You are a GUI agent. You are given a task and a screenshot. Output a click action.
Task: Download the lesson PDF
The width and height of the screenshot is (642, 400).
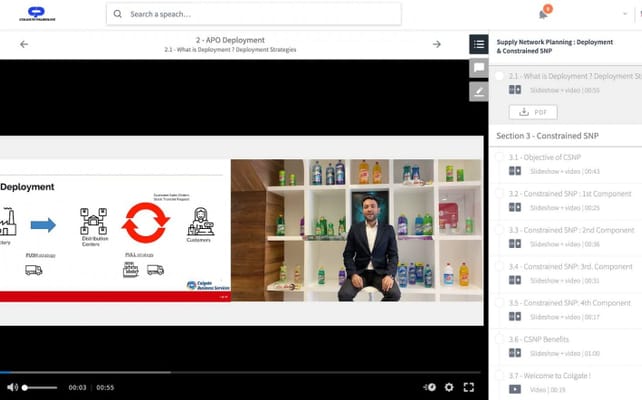point(532,112)
